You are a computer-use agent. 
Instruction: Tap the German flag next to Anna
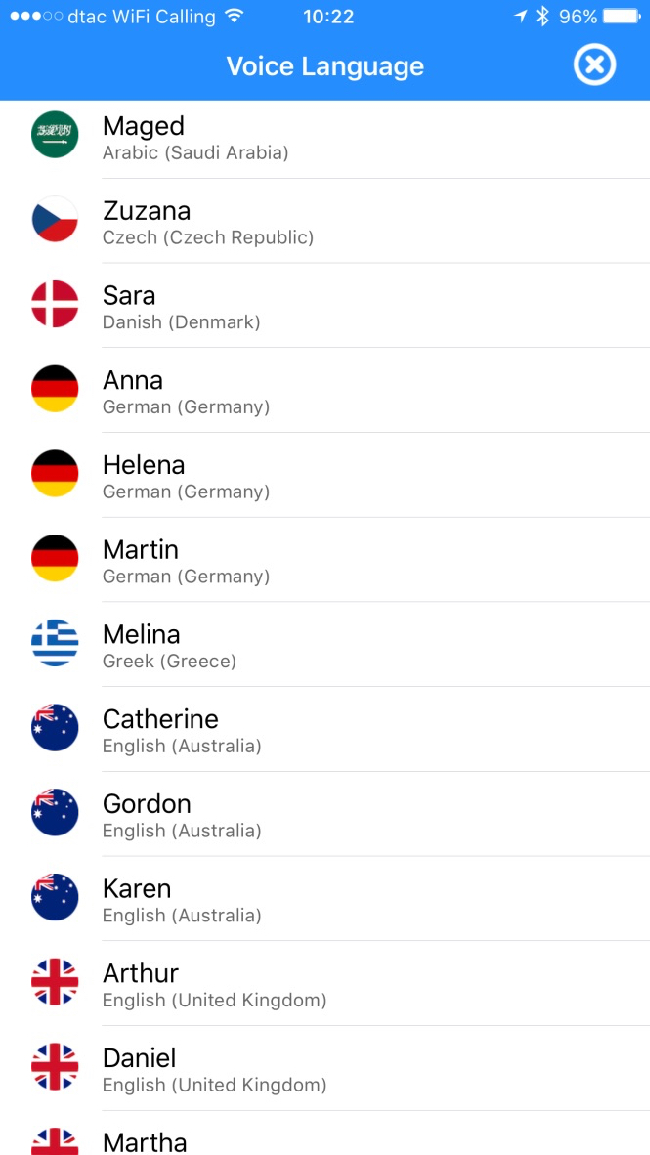(55, 388)
